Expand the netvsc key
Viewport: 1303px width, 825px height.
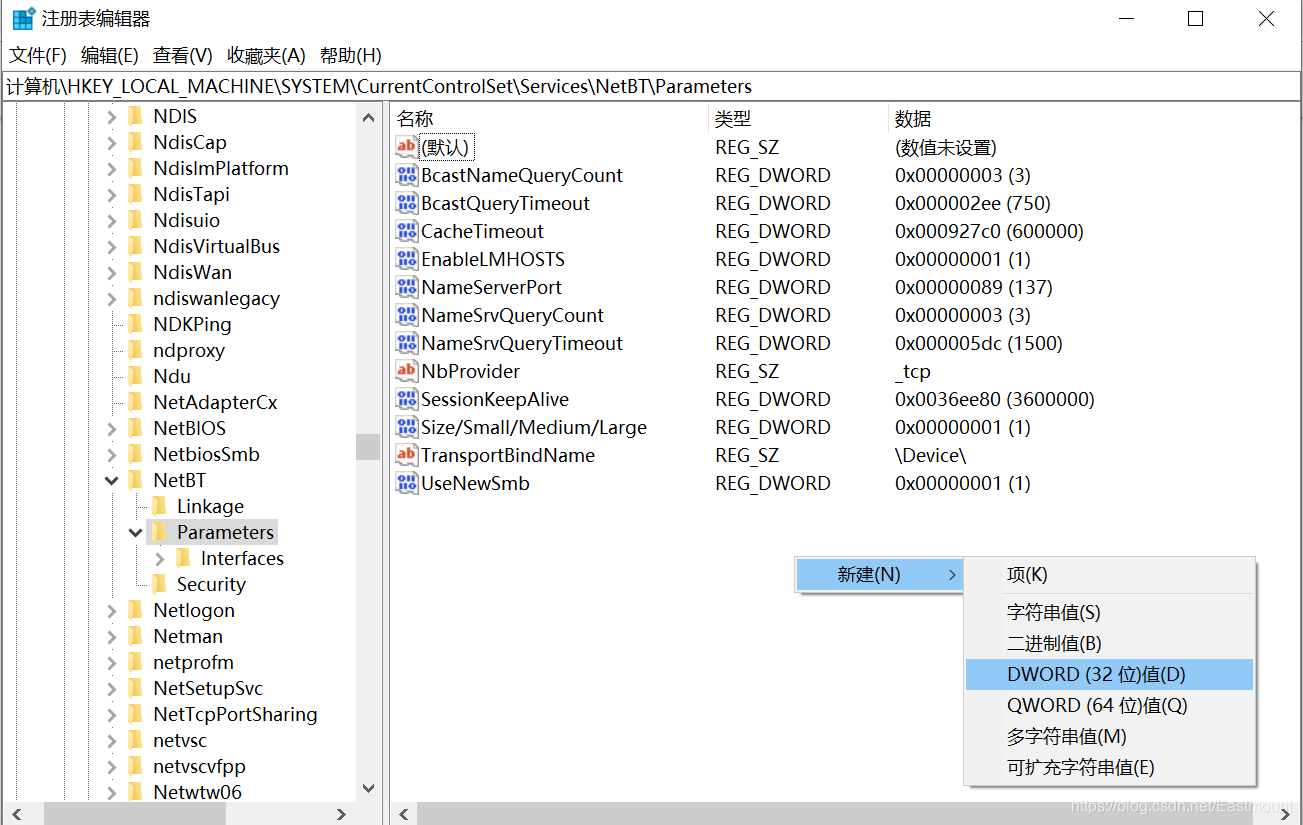coord(112,741)
